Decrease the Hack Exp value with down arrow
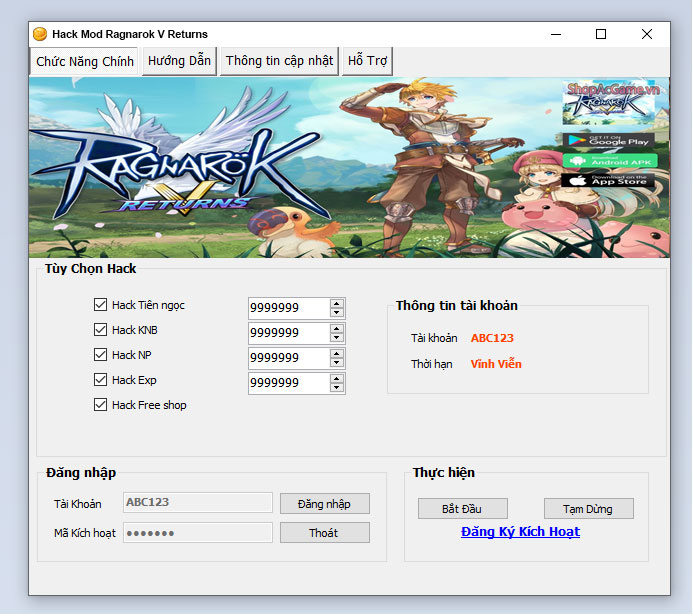 (x=337, y=388)
